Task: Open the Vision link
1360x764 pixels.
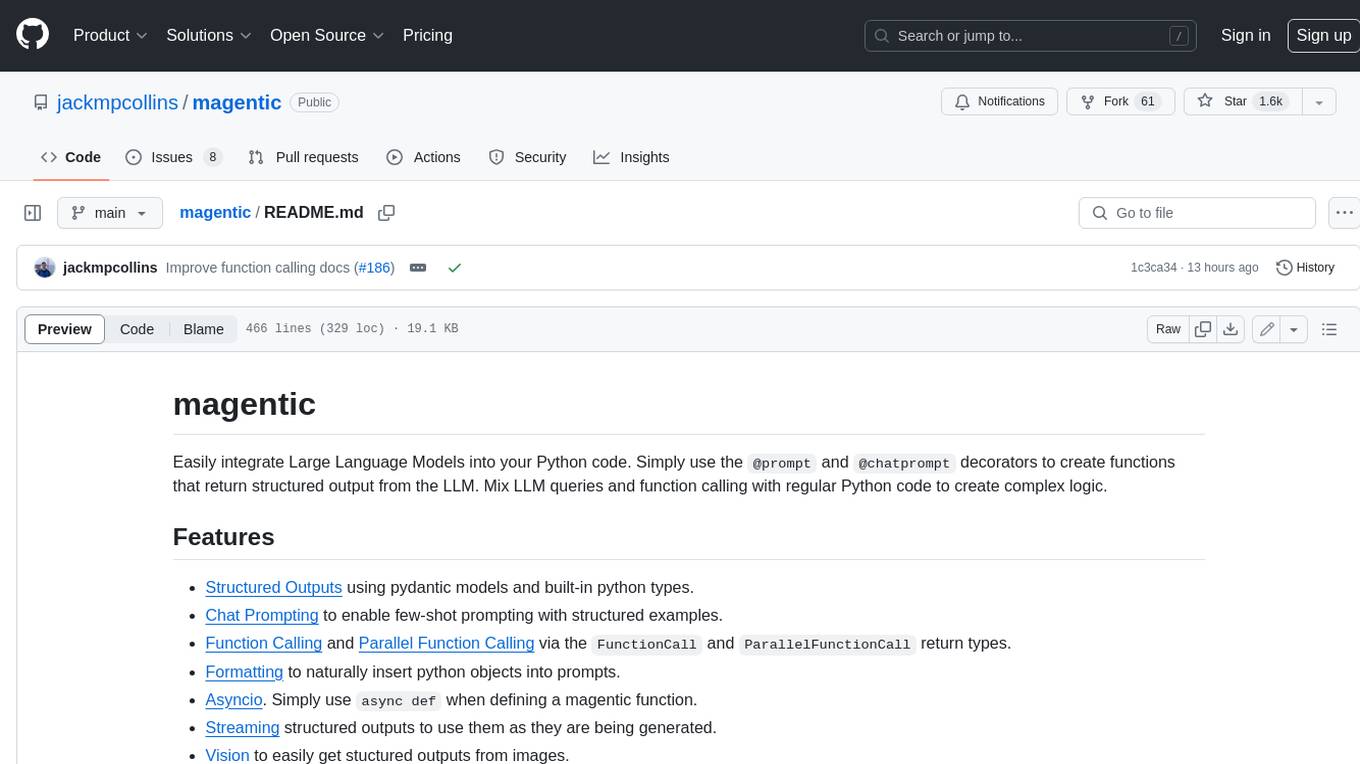Action: pyautogui.click(x=227, y=755)
